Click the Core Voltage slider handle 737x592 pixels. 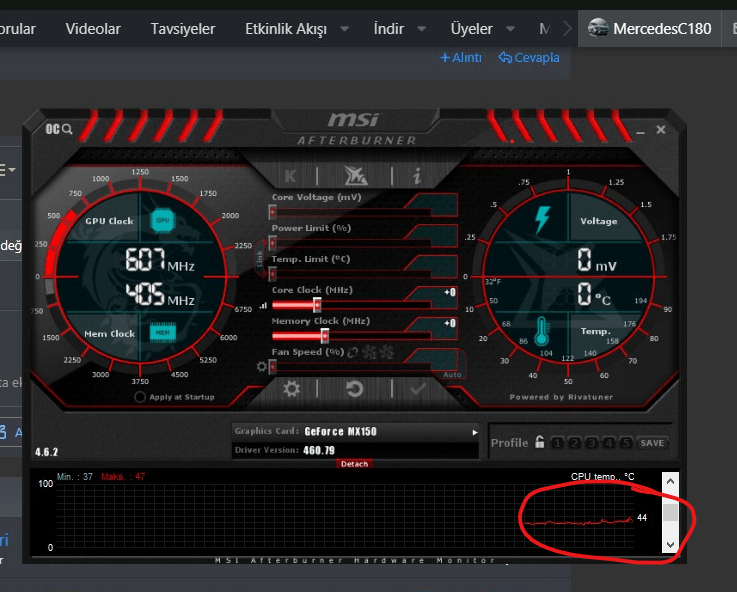[x=272, y=212]
